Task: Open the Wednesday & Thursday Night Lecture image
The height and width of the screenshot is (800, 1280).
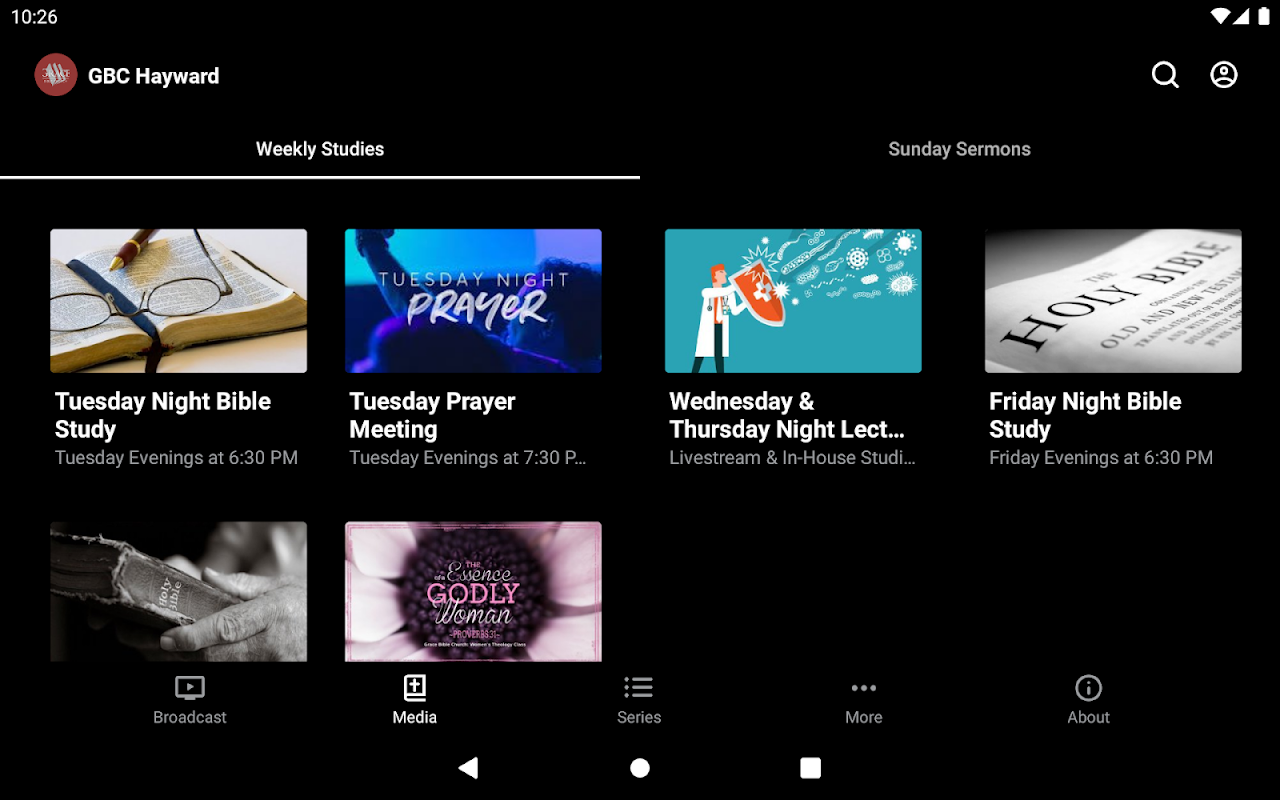Action: (793, 301)
